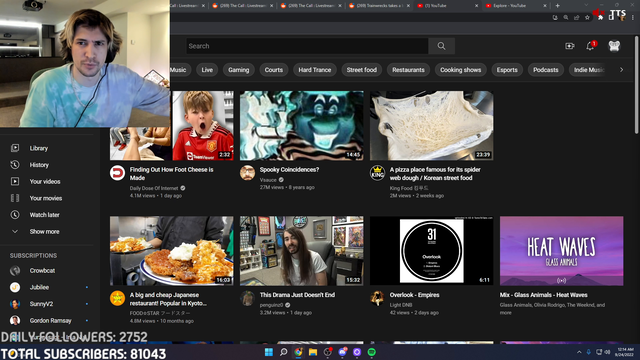Select the Restaurants category chip

(x=408, y=70)
